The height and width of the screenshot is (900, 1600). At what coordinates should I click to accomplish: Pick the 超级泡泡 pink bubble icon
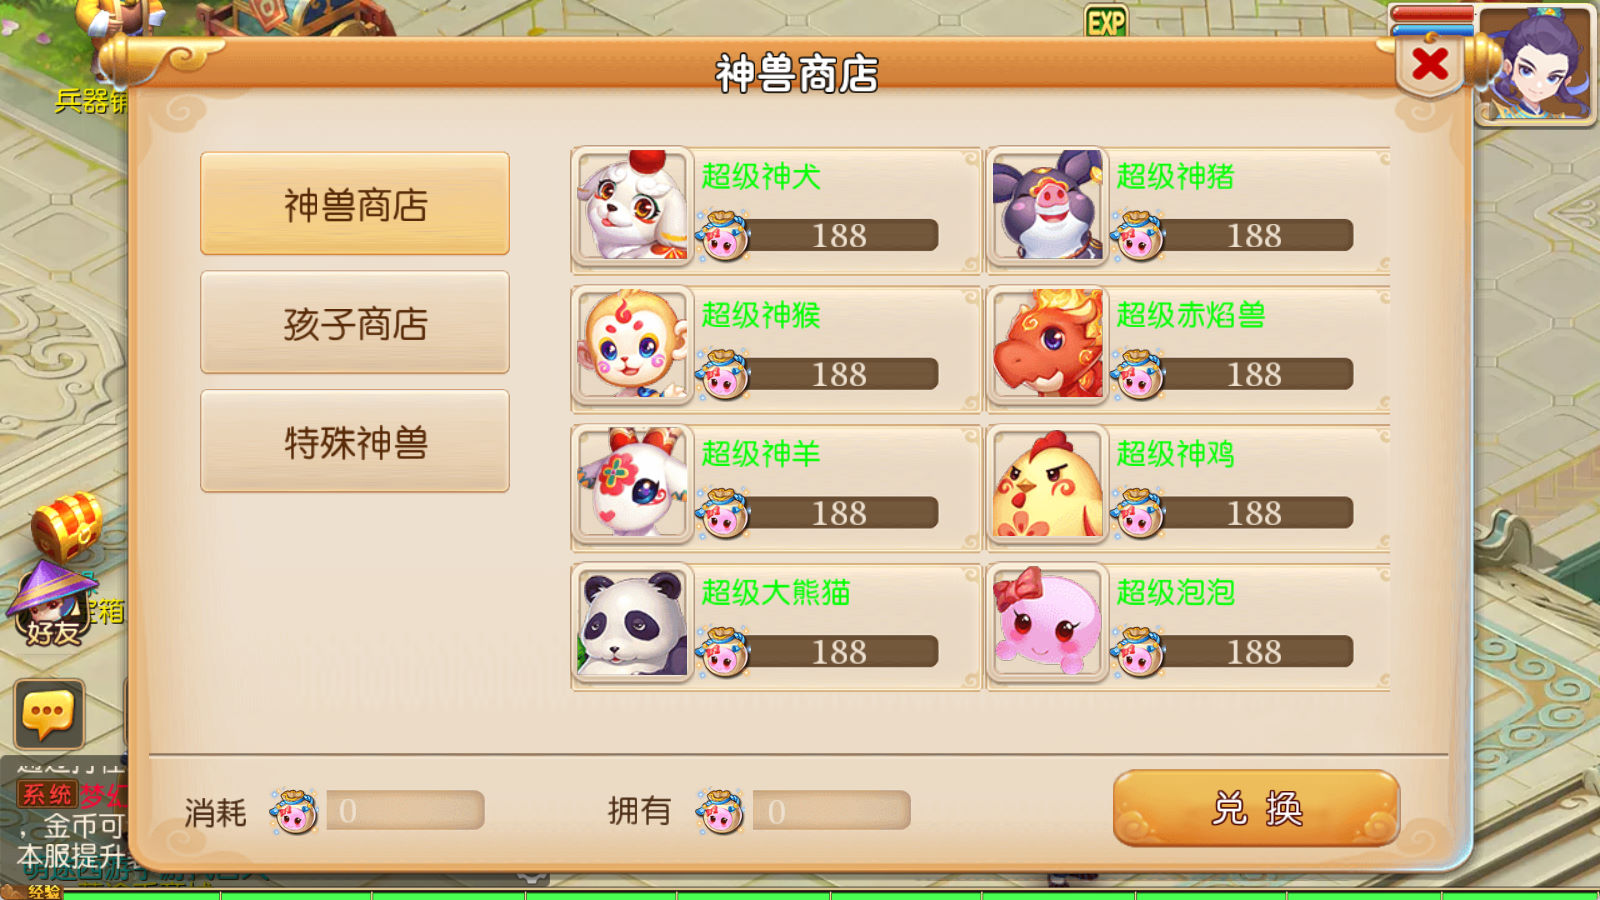pos(1048,623)
